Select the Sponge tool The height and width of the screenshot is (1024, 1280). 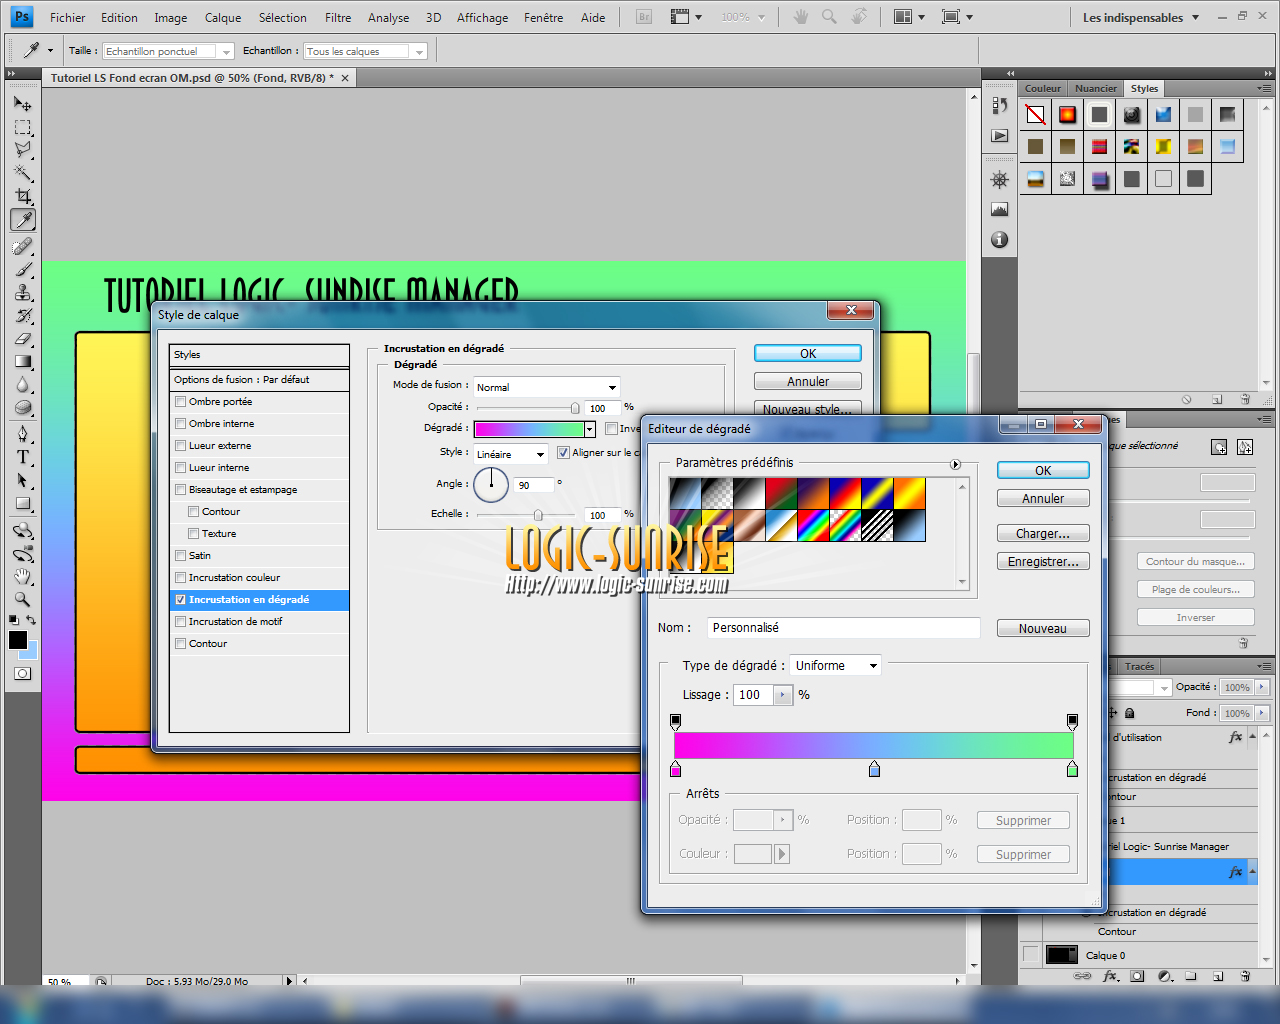[23, 407]
